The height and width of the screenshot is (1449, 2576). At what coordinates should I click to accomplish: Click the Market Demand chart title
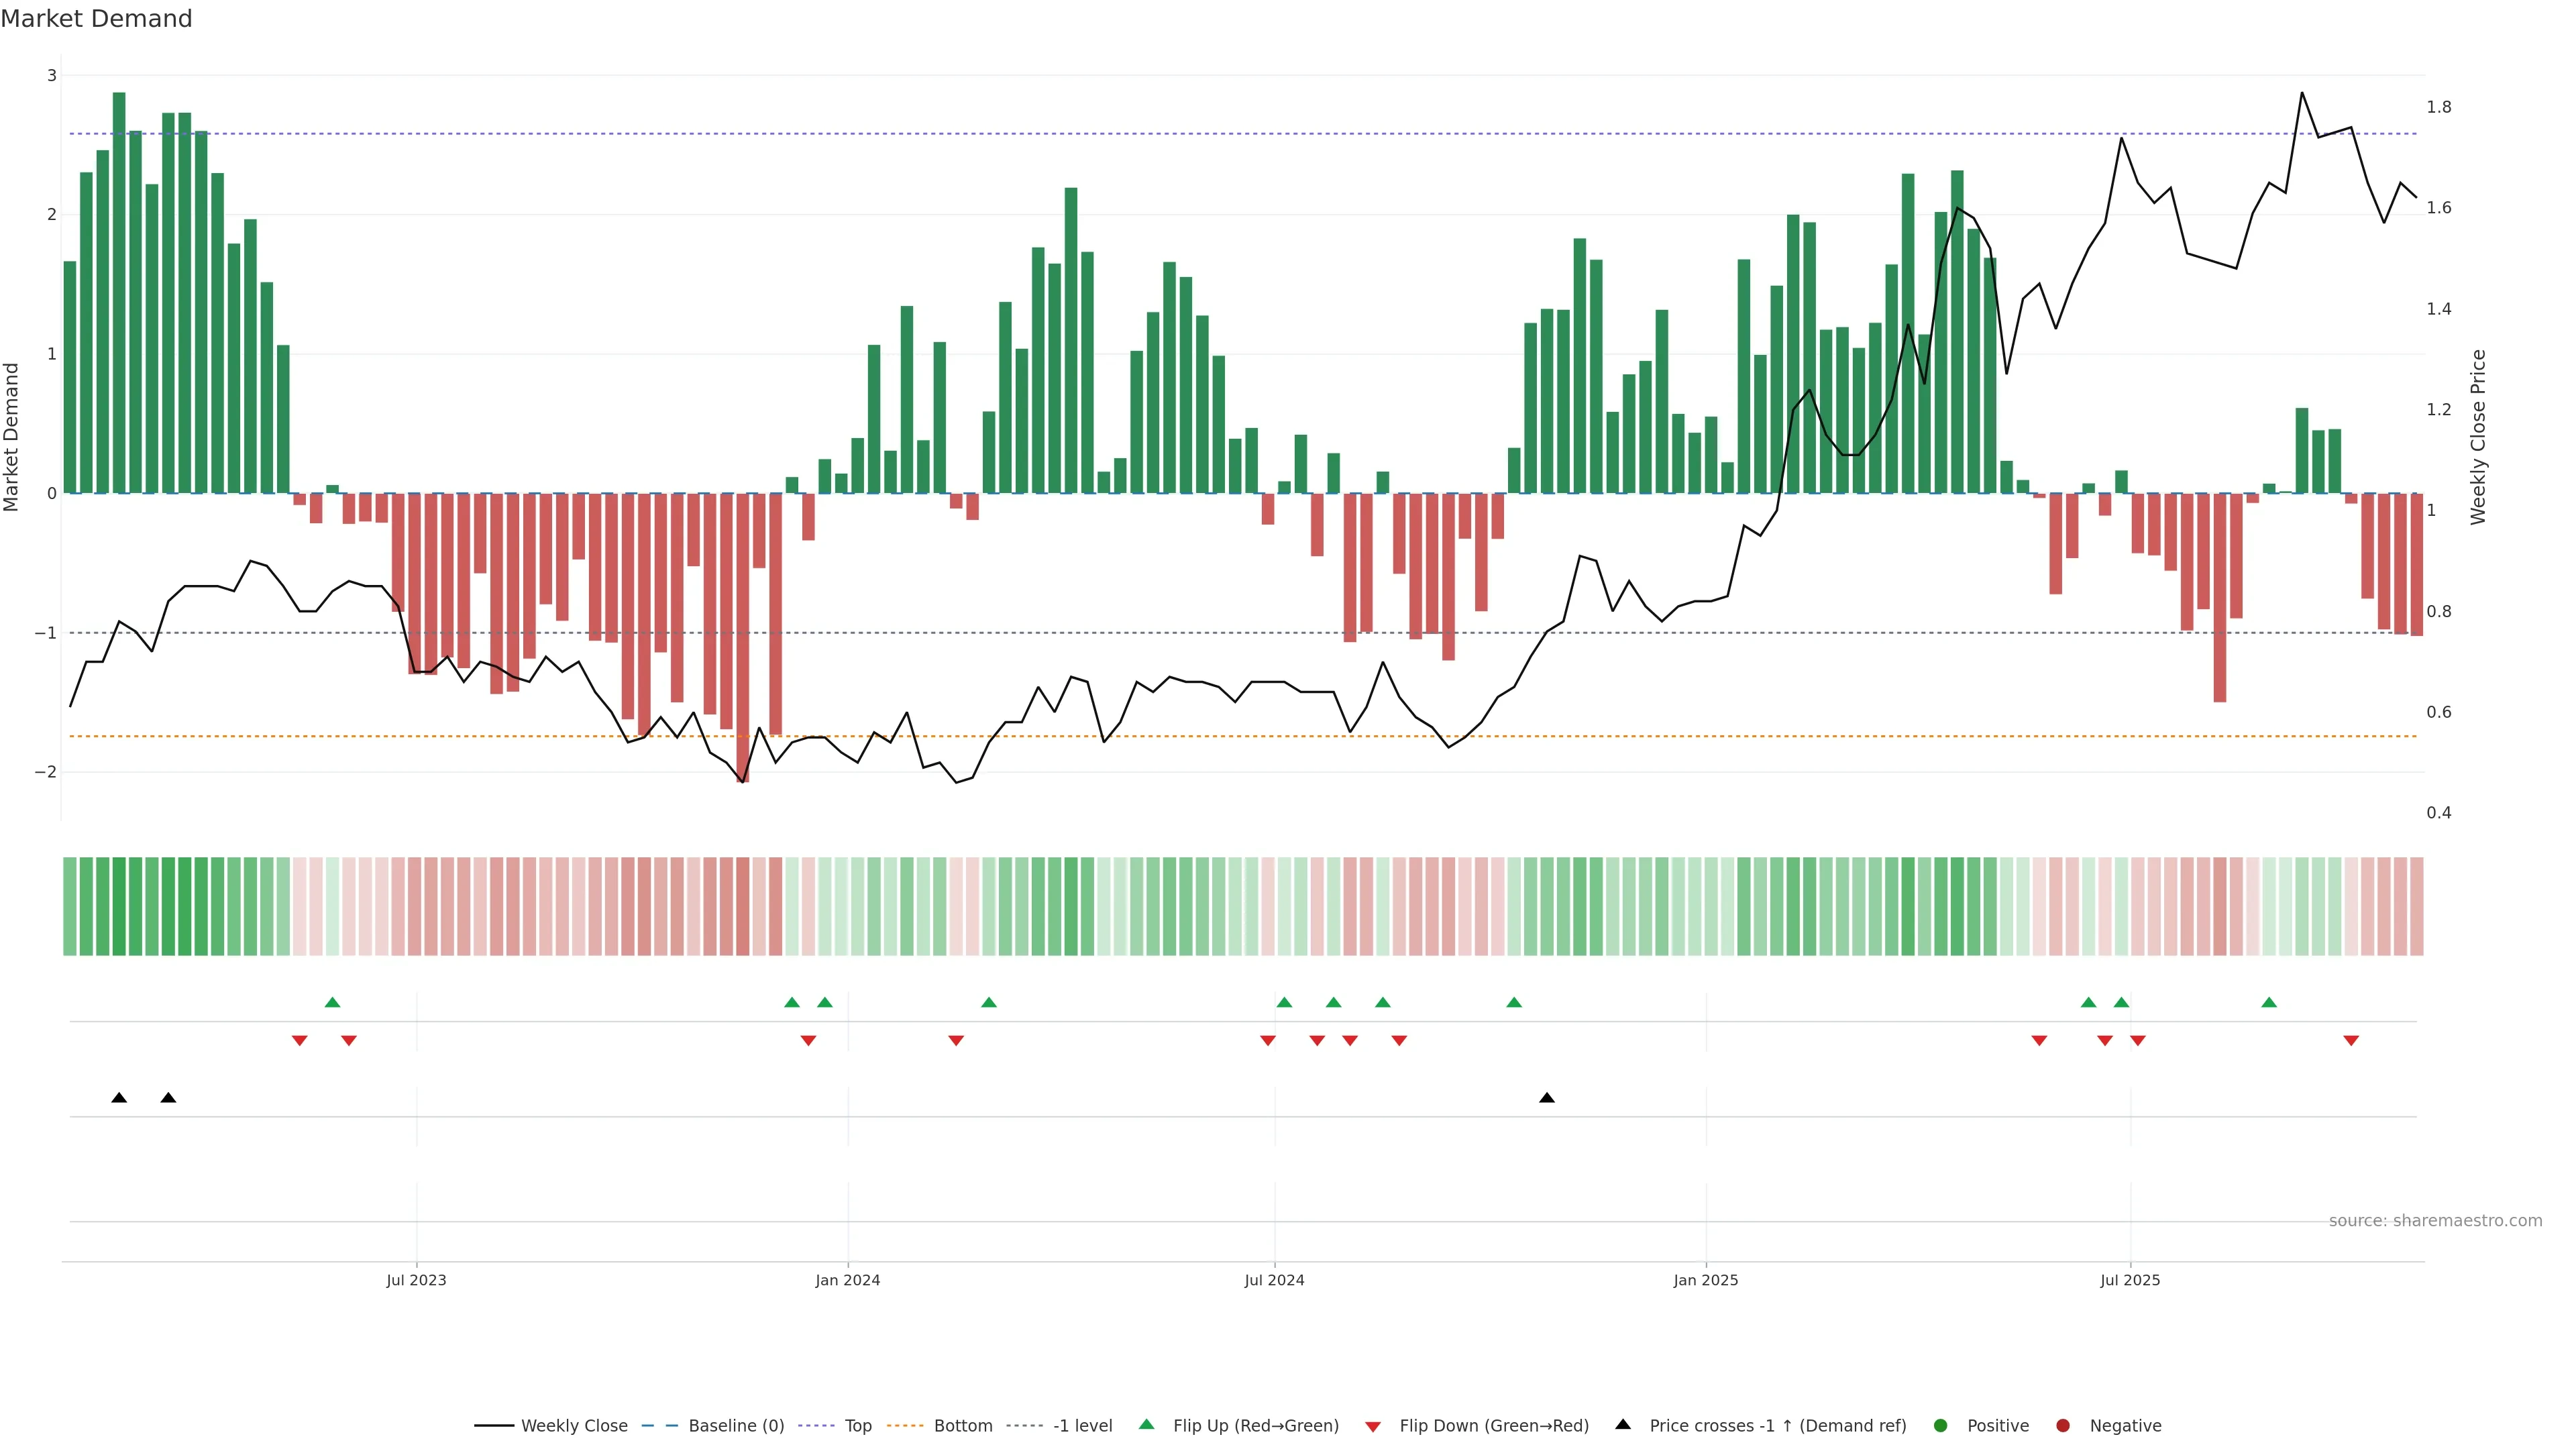(96, 19)
